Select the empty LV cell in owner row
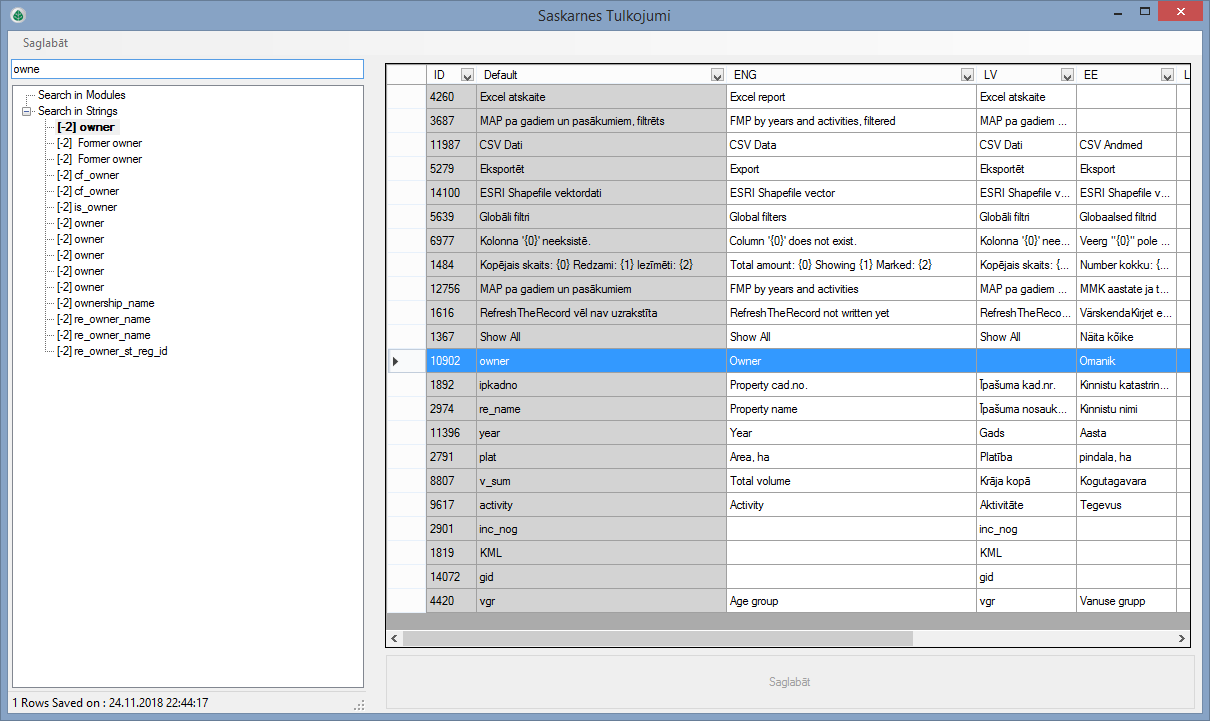The height and width of the screenshot is (721, 1210). [x=1026, y=361]
